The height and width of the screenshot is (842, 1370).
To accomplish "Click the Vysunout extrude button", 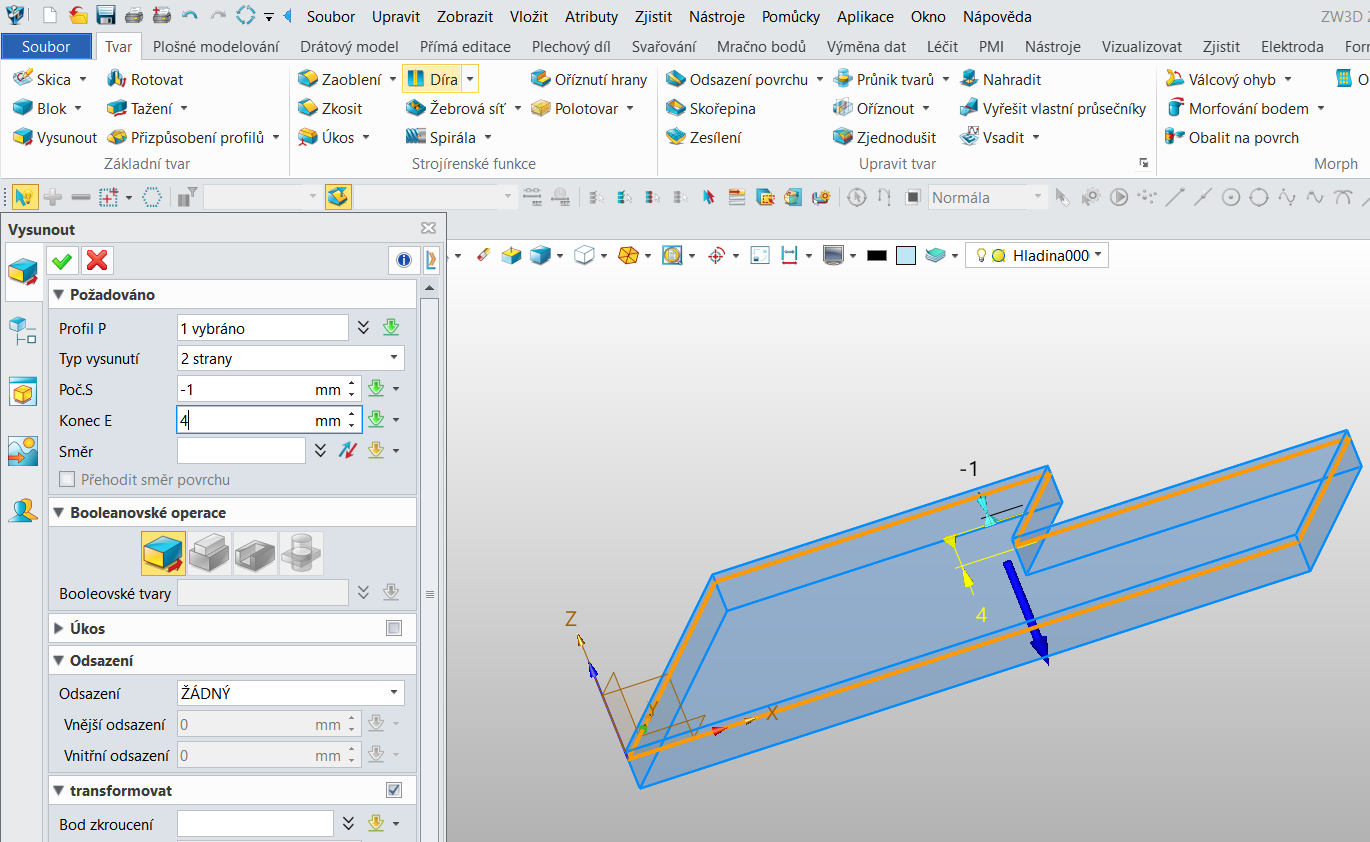I will tap(55, 137).
